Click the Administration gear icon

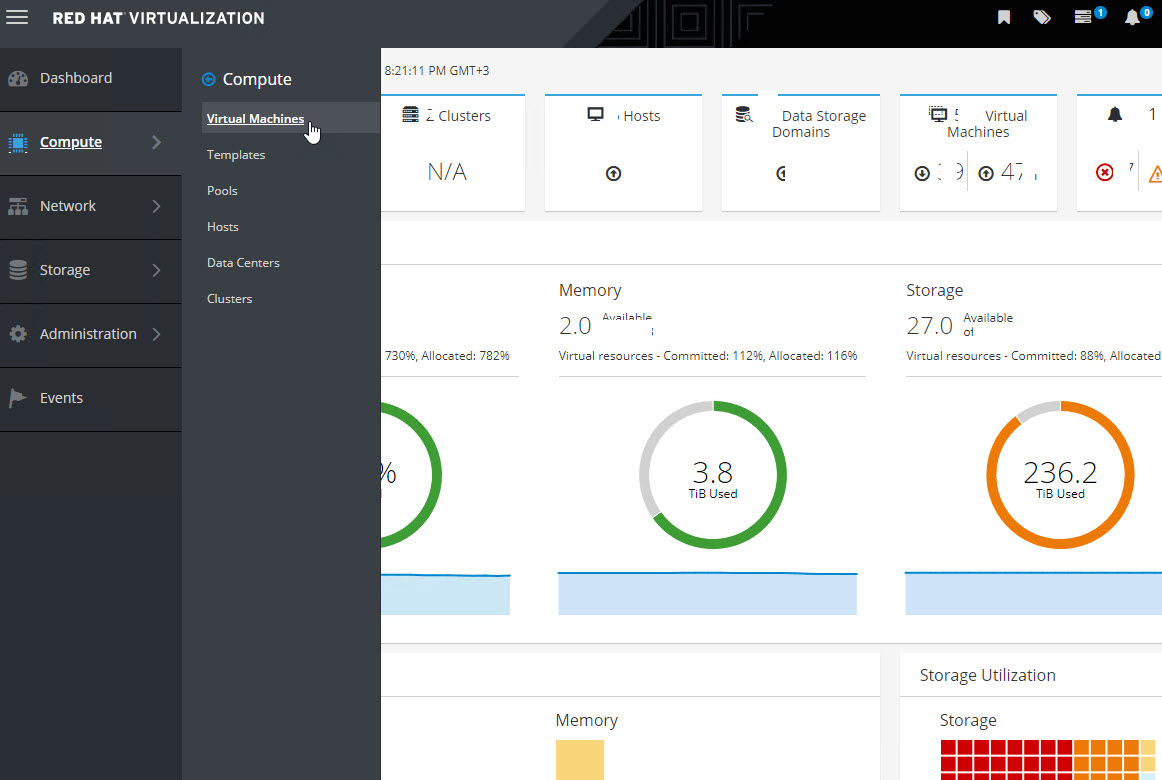point(18,334)
